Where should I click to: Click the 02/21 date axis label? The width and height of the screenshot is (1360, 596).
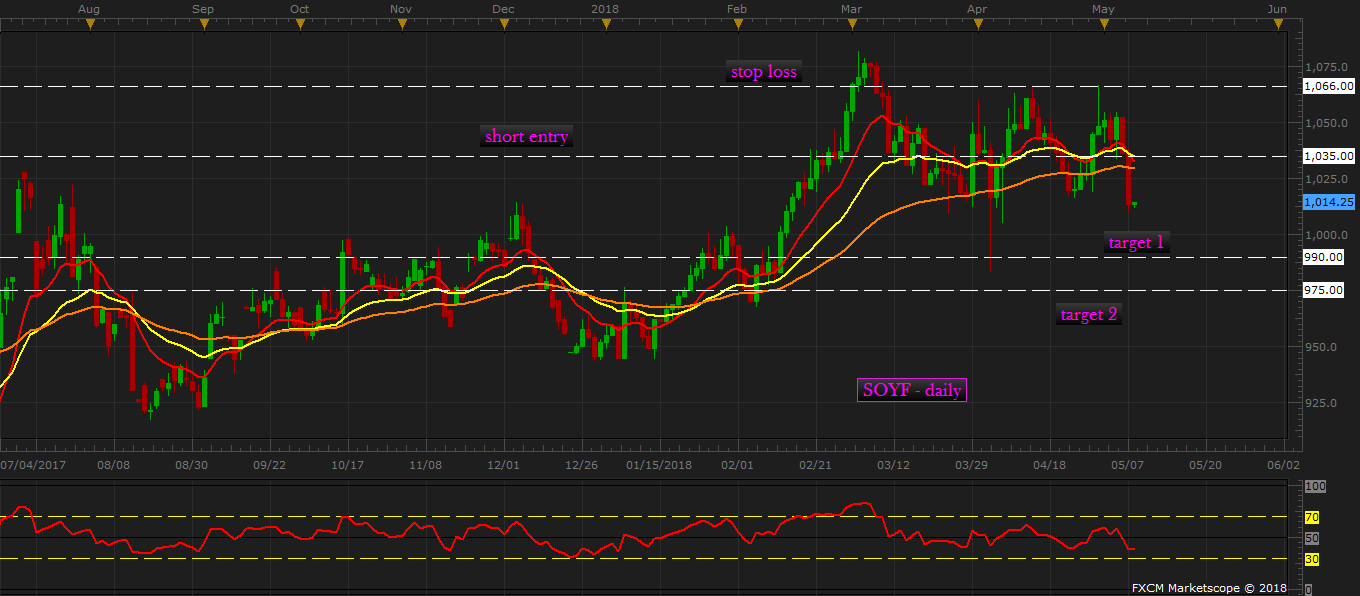point(815,465)
